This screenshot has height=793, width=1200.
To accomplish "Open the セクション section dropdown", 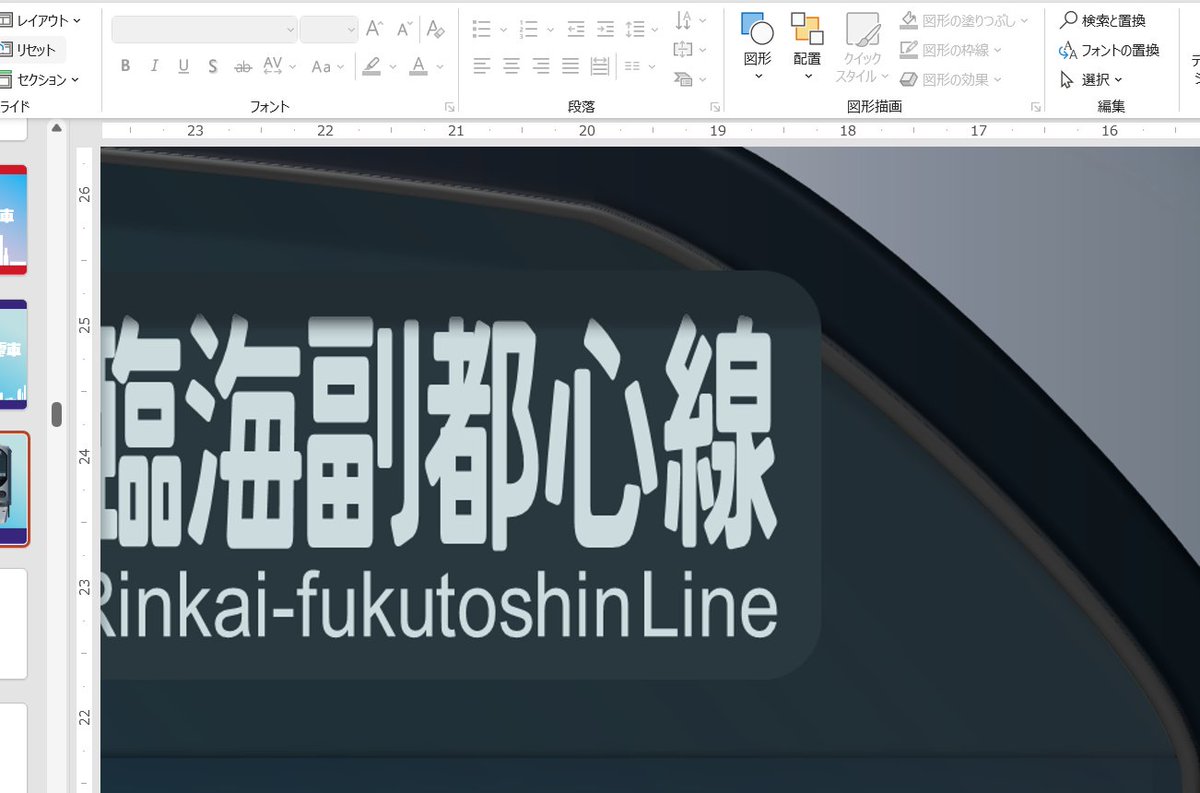I will [41, 79].
